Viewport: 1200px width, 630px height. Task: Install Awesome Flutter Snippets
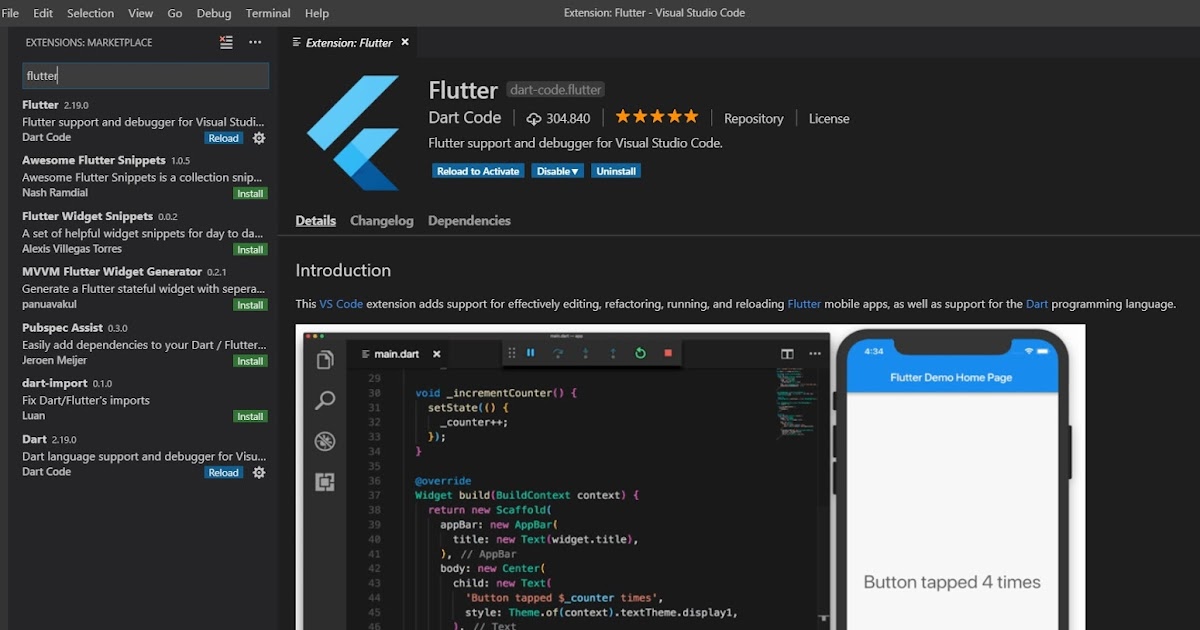250,193
